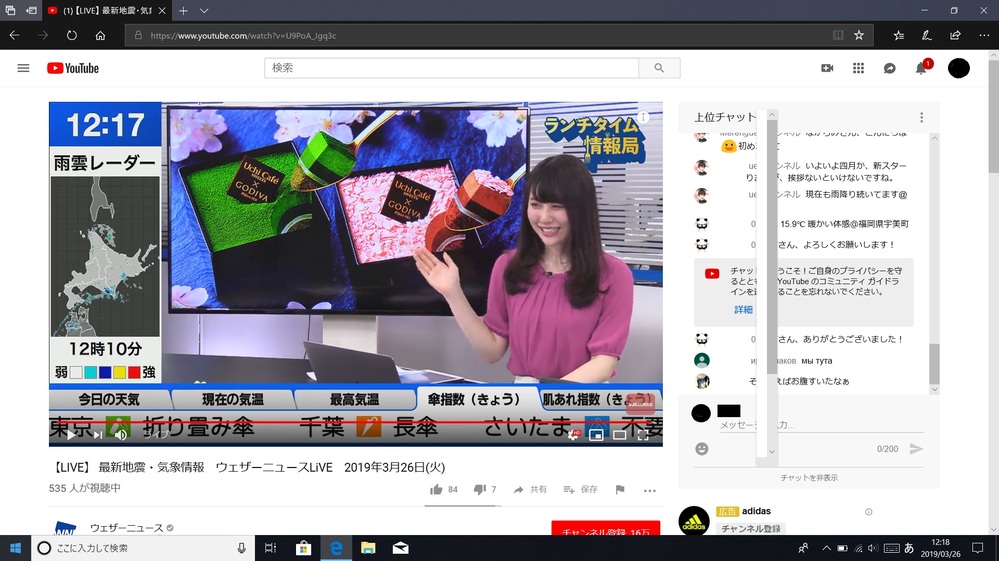Open Windows Action Center
999x561 pixels.
(977, 548)
